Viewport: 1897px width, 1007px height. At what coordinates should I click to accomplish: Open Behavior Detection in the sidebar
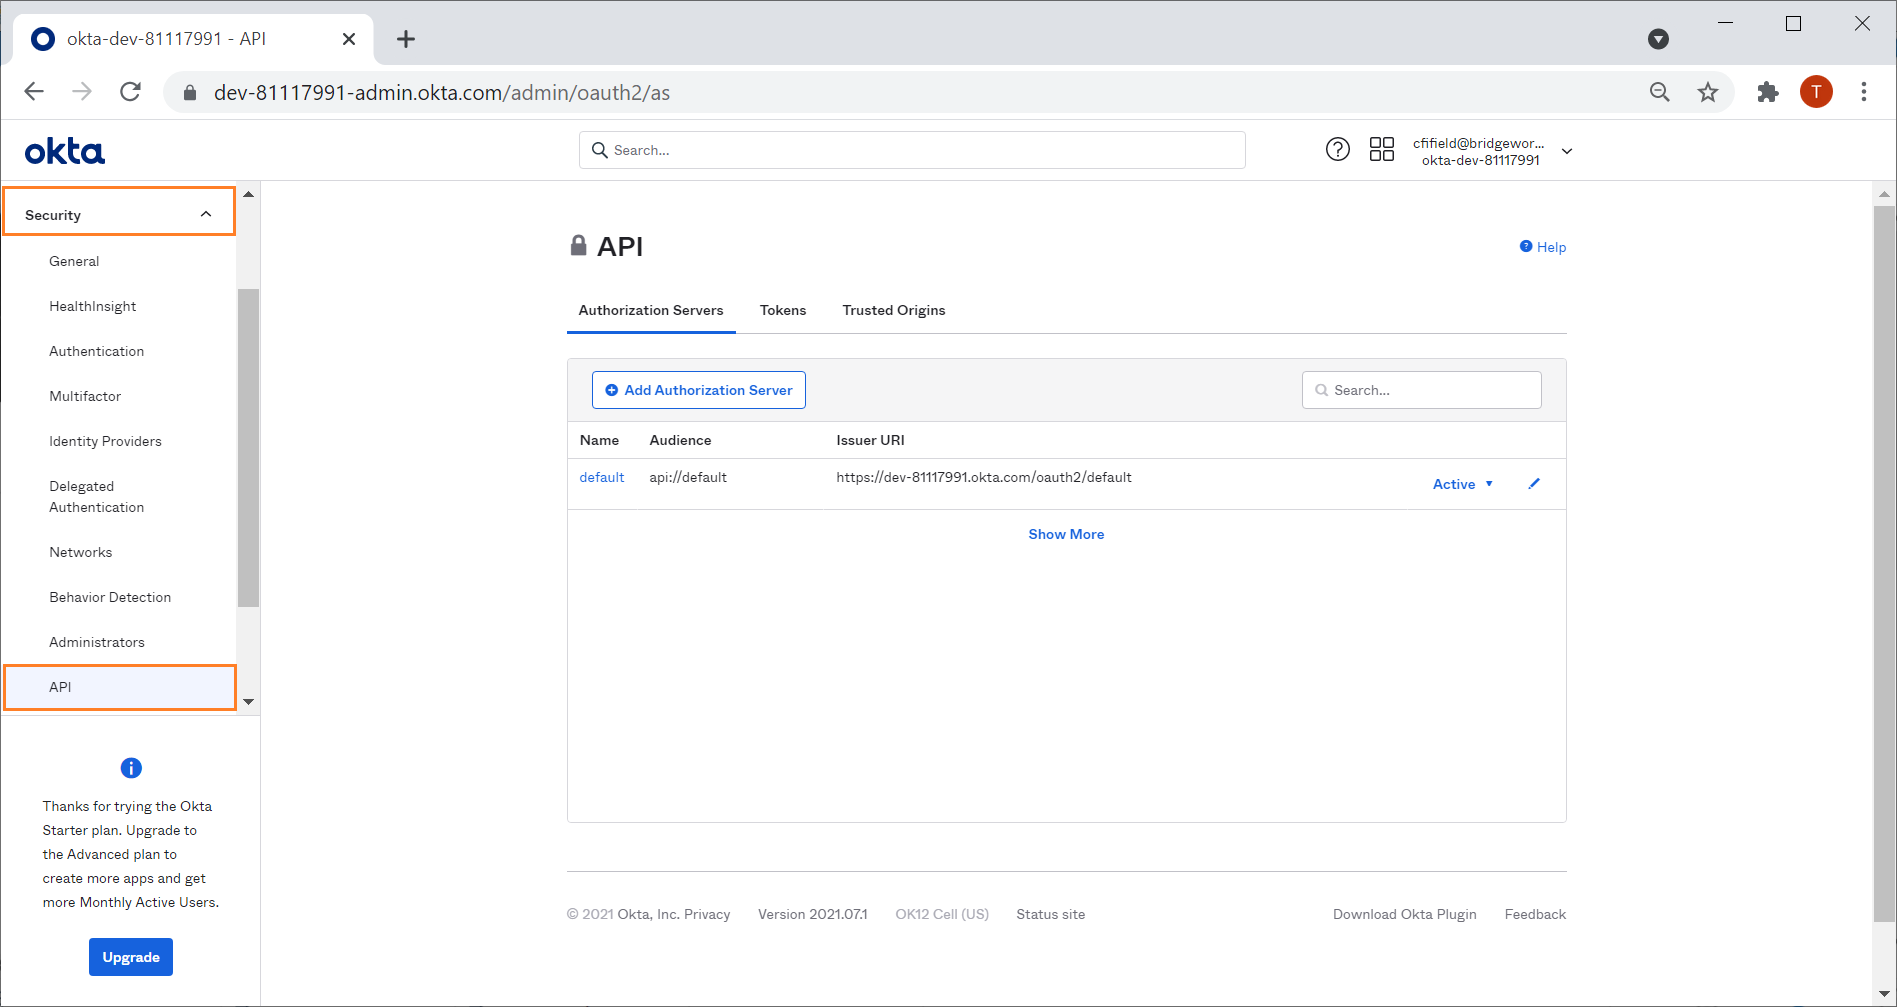coord(110,597)
